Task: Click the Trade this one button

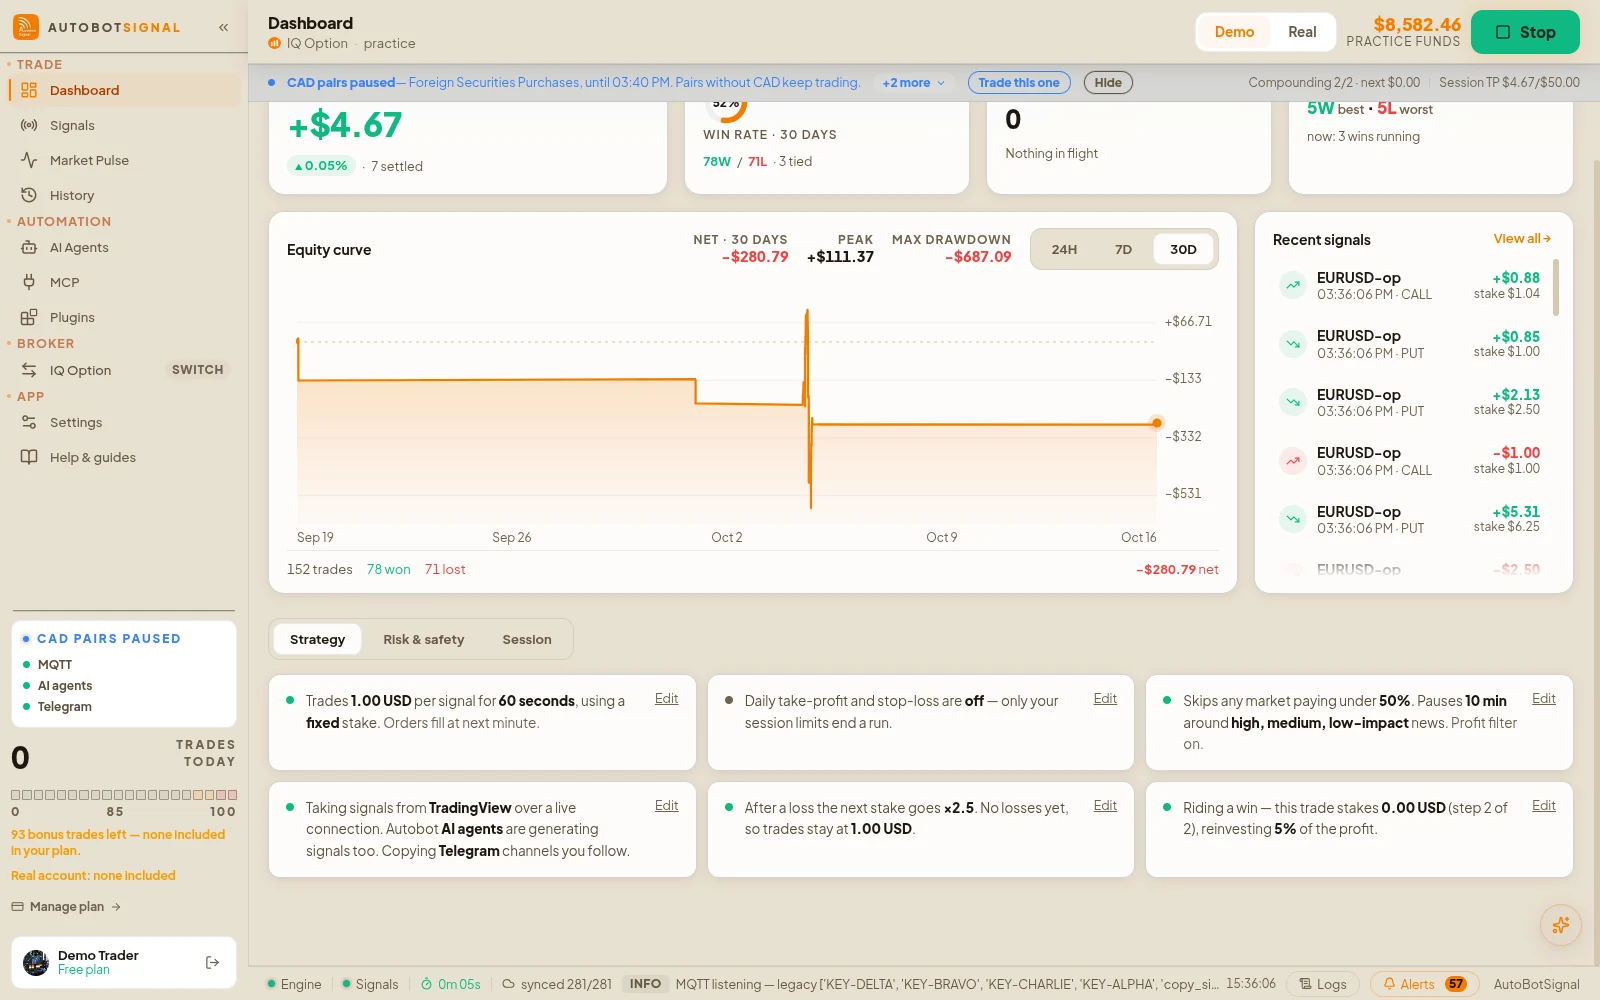Action: (1019, 83)
